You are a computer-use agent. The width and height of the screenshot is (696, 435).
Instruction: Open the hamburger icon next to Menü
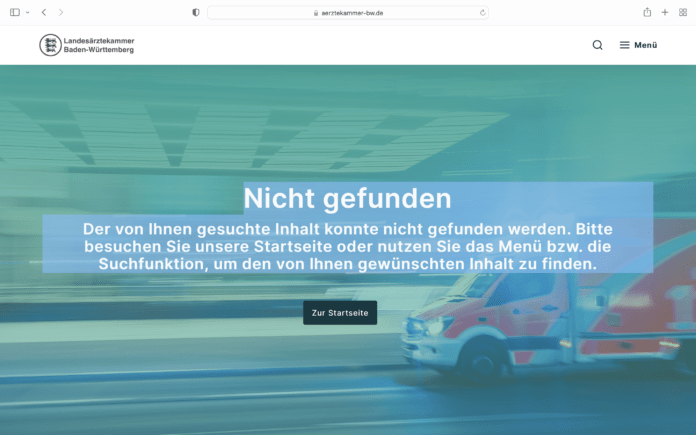point(624,45)
